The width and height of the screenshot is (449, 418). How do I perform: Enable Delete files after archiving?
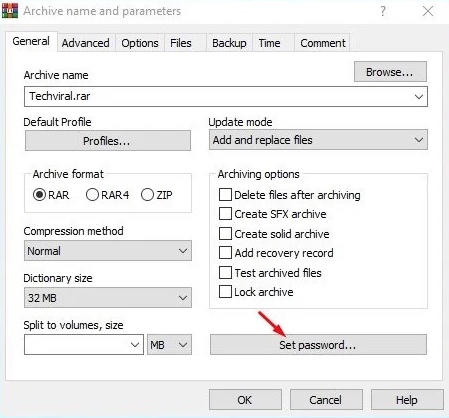coord(225,195)
